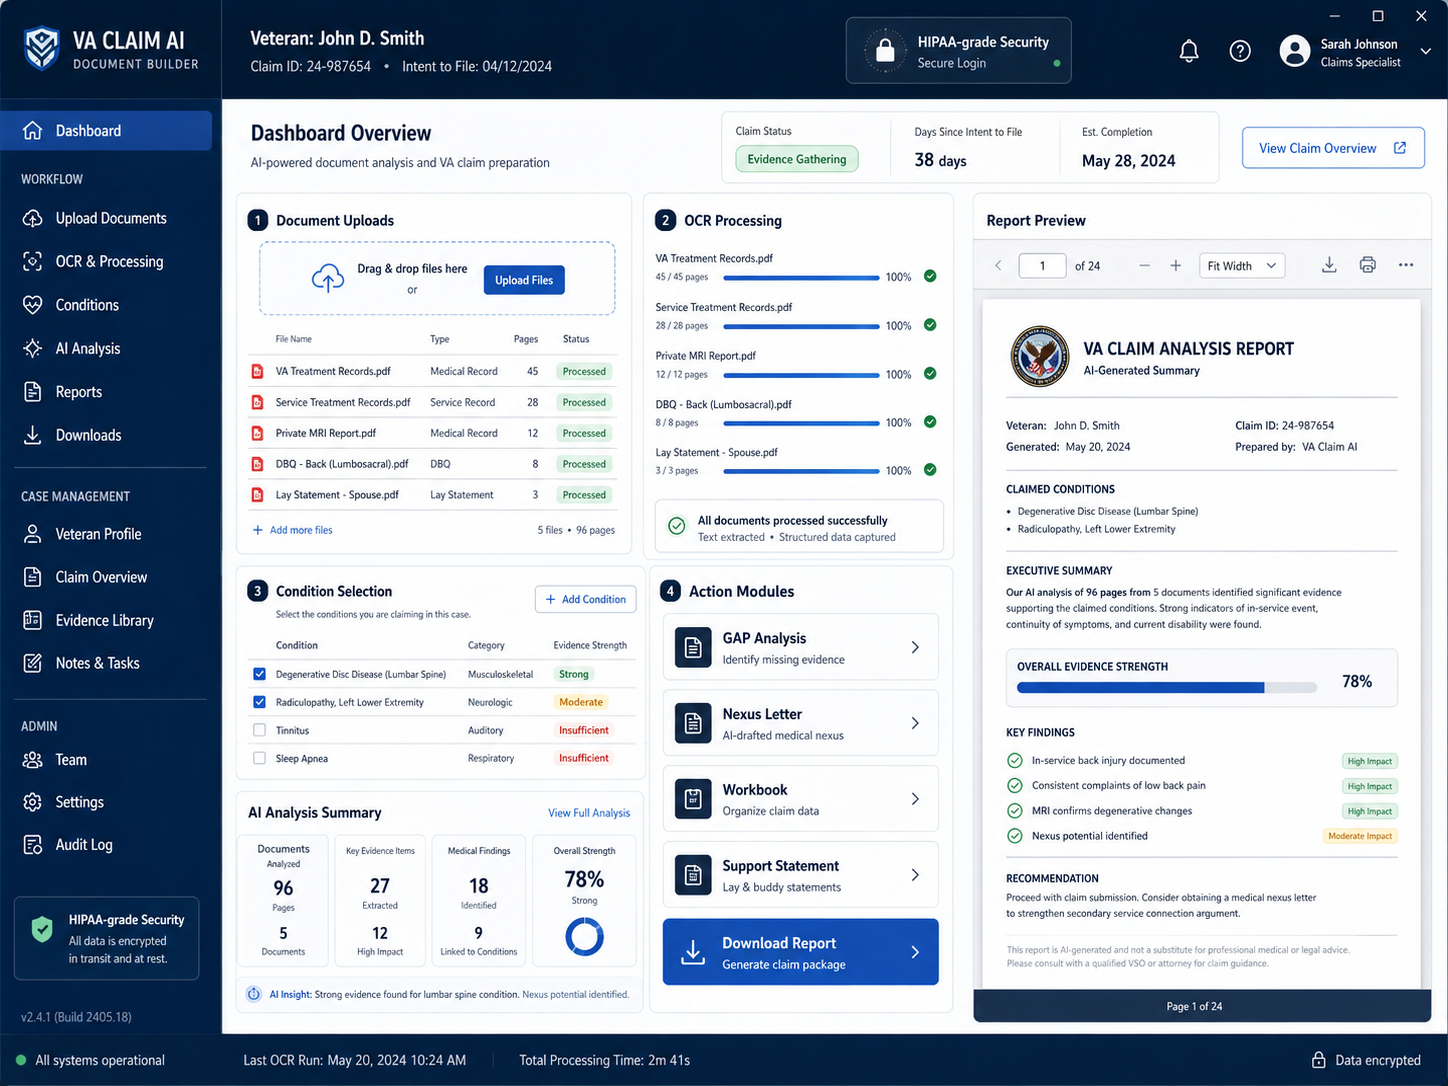Image resolution: width=1448 pixels, height=1086 pixels.
Task: Open Support Statement using its chevron
Action: pos(915,875)
